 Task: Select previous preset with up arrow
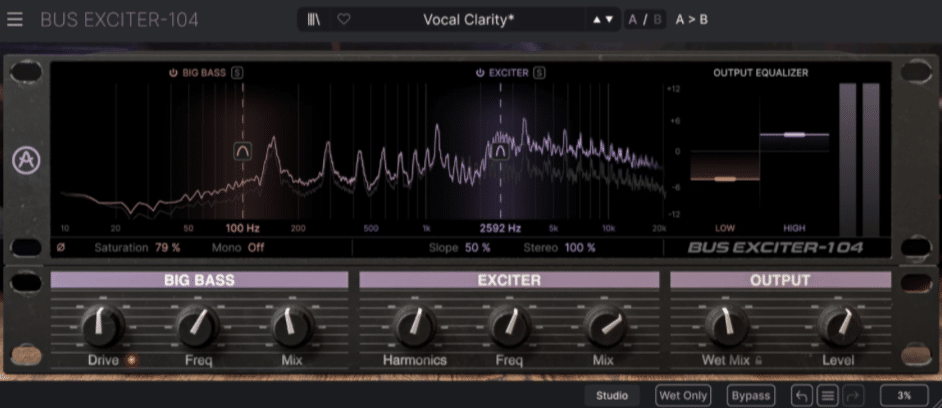coord(597,19)
